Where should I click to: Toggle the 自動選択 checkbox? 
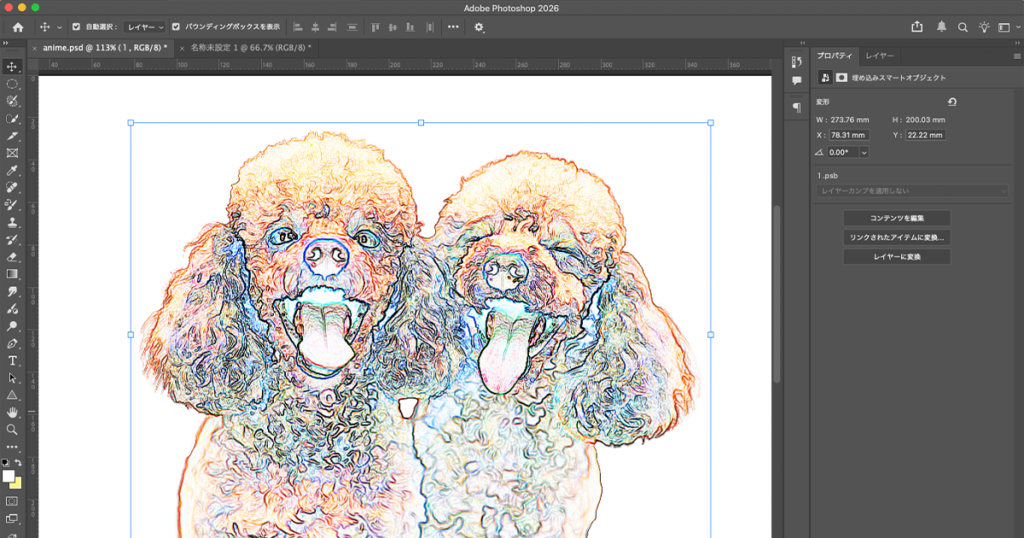point(76,27)
